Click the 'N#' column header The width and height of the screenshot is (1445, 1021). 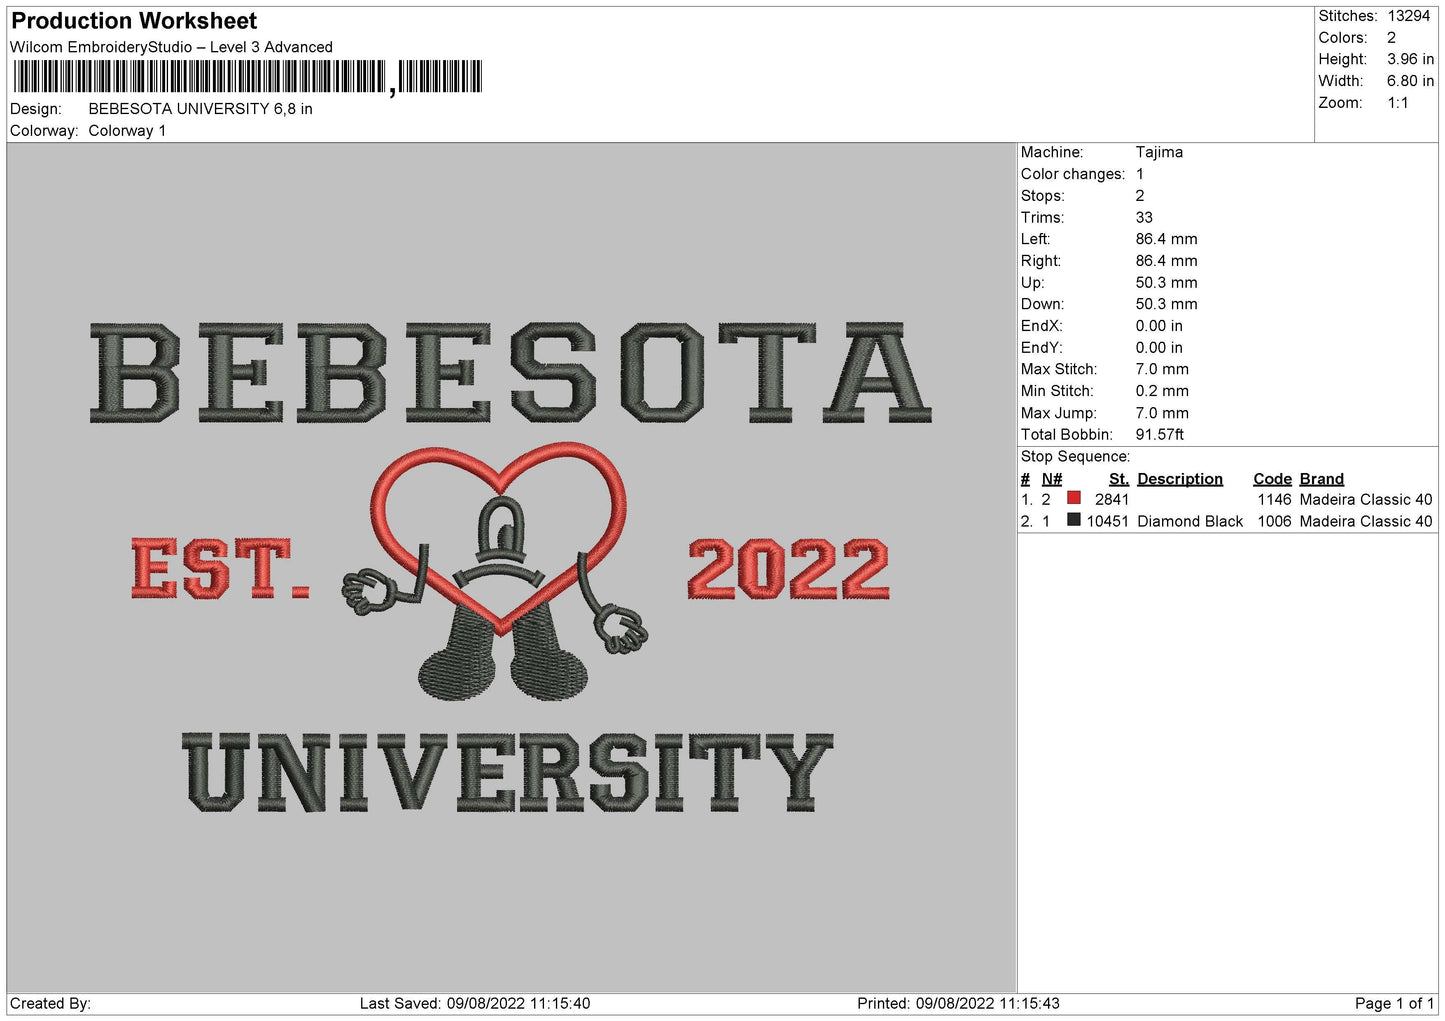1052,479
